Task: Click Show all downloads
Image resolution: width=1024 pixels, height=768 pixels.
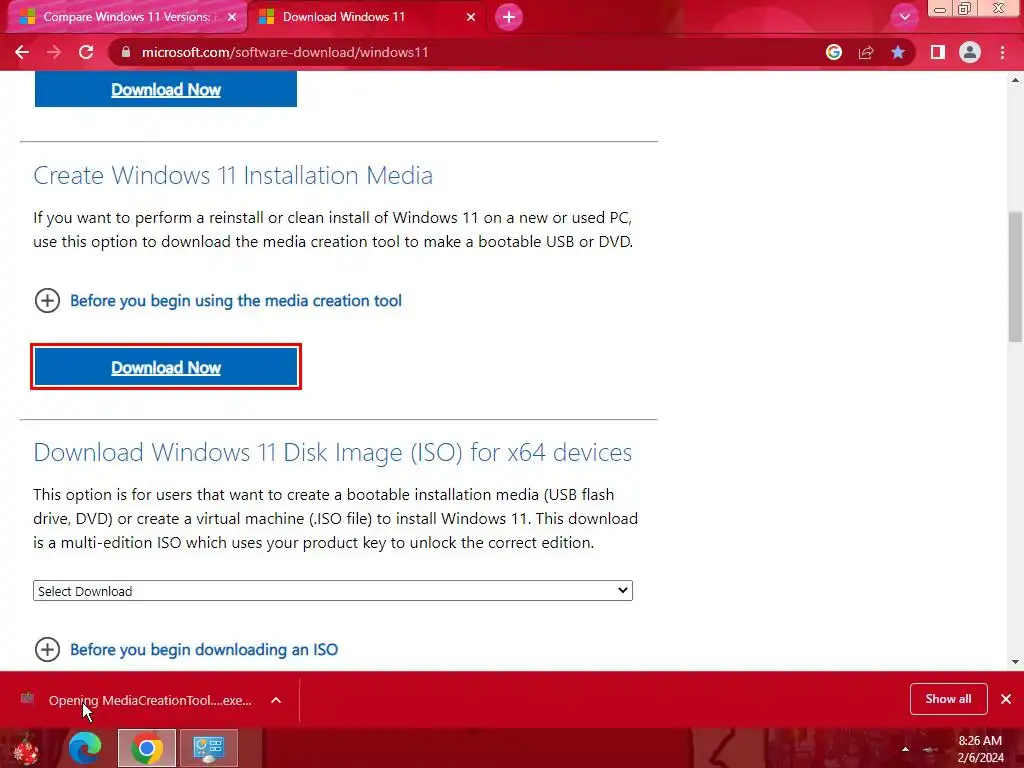Action: (x=948, y=699)
